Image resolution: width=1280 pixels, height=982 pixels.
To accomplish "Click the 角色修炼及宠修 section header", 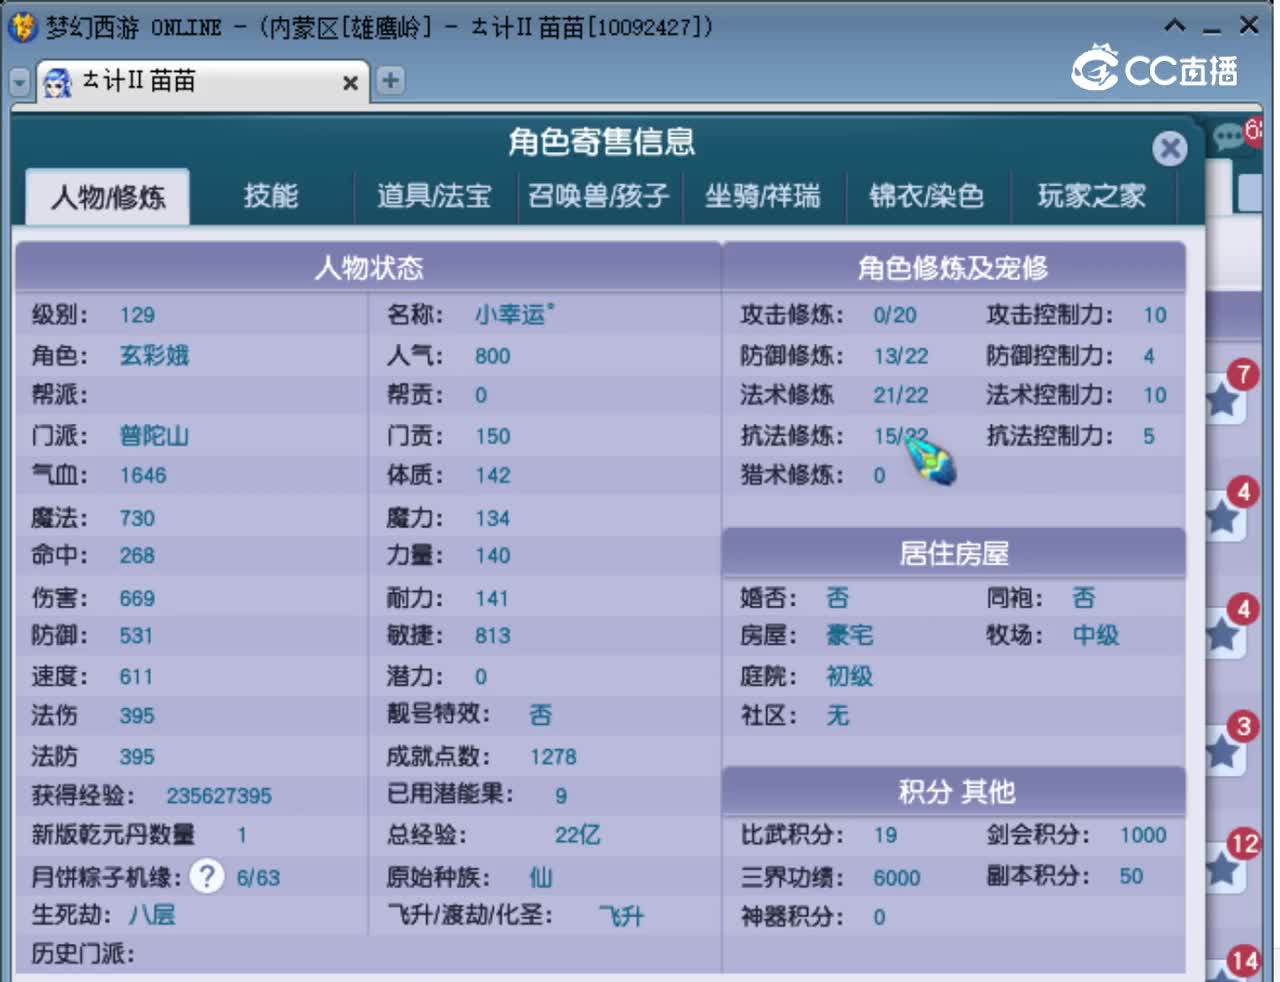I will 953,268.
